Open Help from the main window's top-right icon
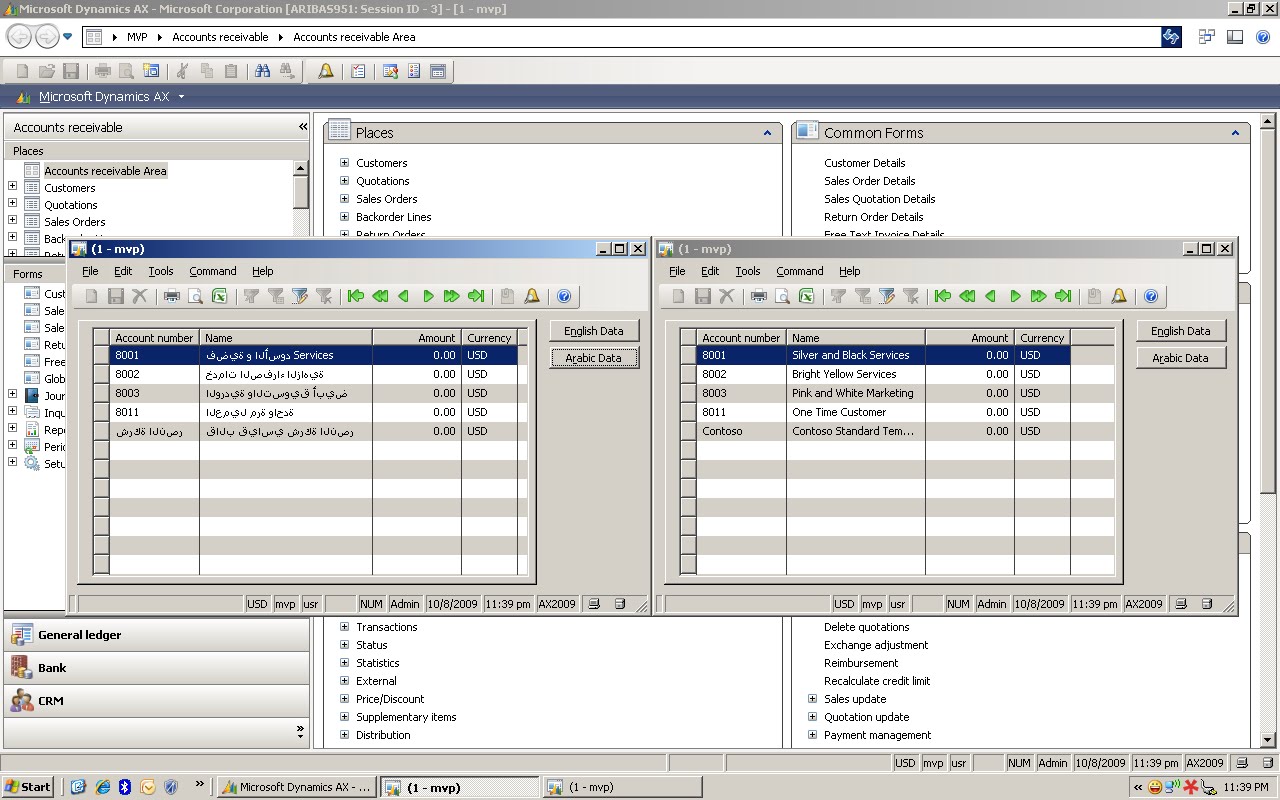This screenshot has height=800, width=1280. pyautogui.click(x=1263, y=37)
